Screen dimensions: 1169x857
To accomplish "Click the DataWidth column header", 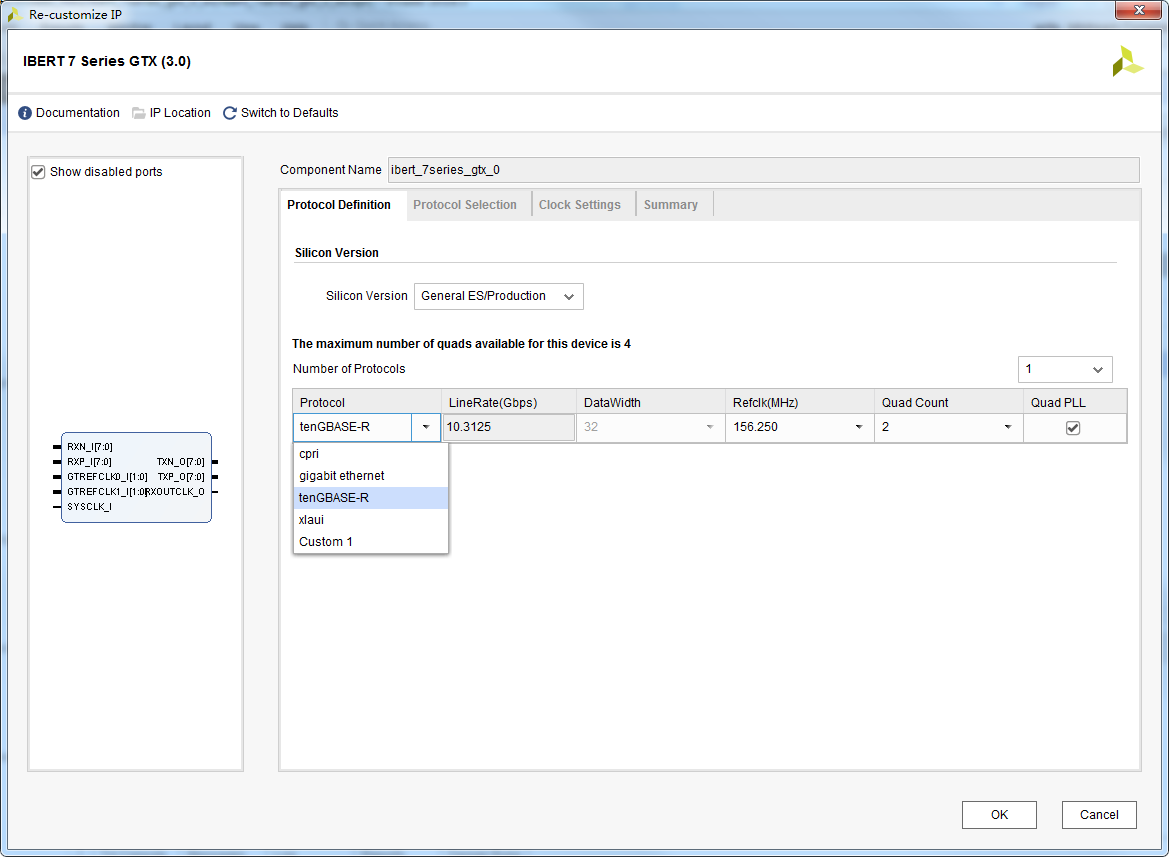I will point(651,402).
